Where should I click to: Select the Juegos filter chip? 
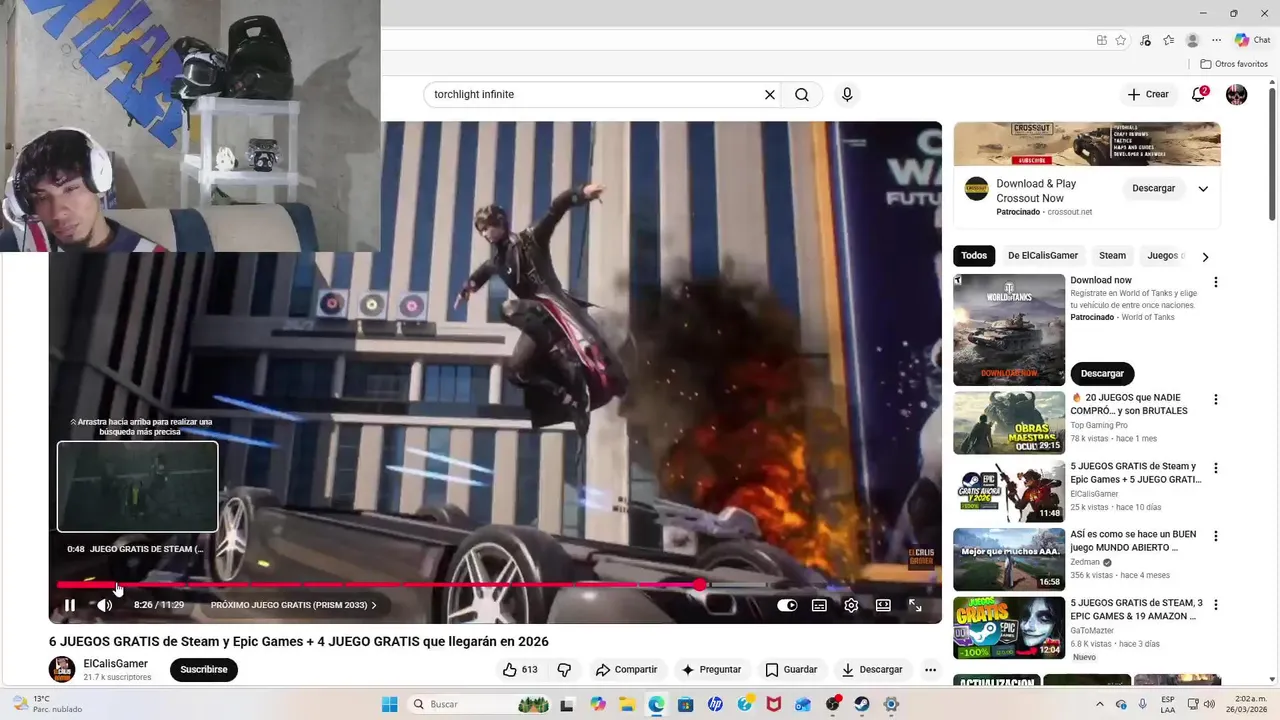[1163, 256]
